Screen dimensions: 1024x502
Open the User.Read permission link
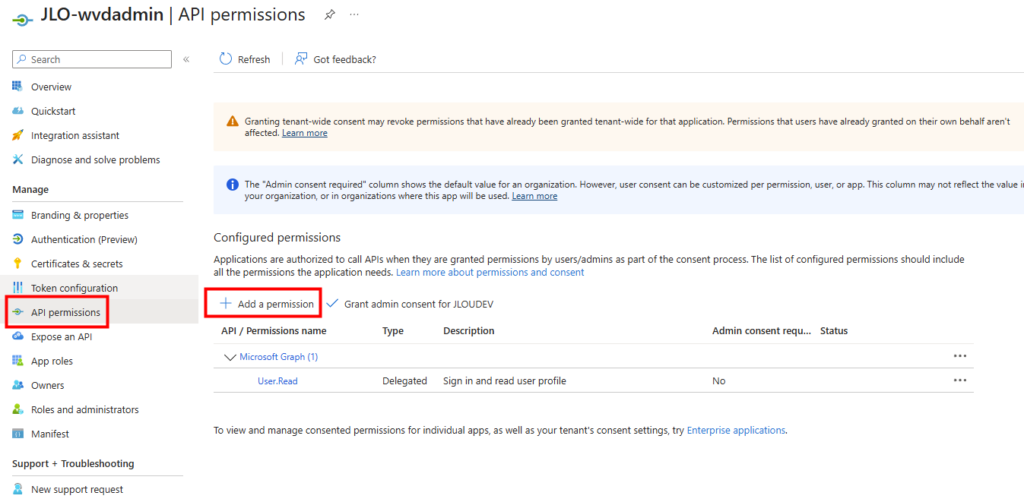tap(277, 381)
